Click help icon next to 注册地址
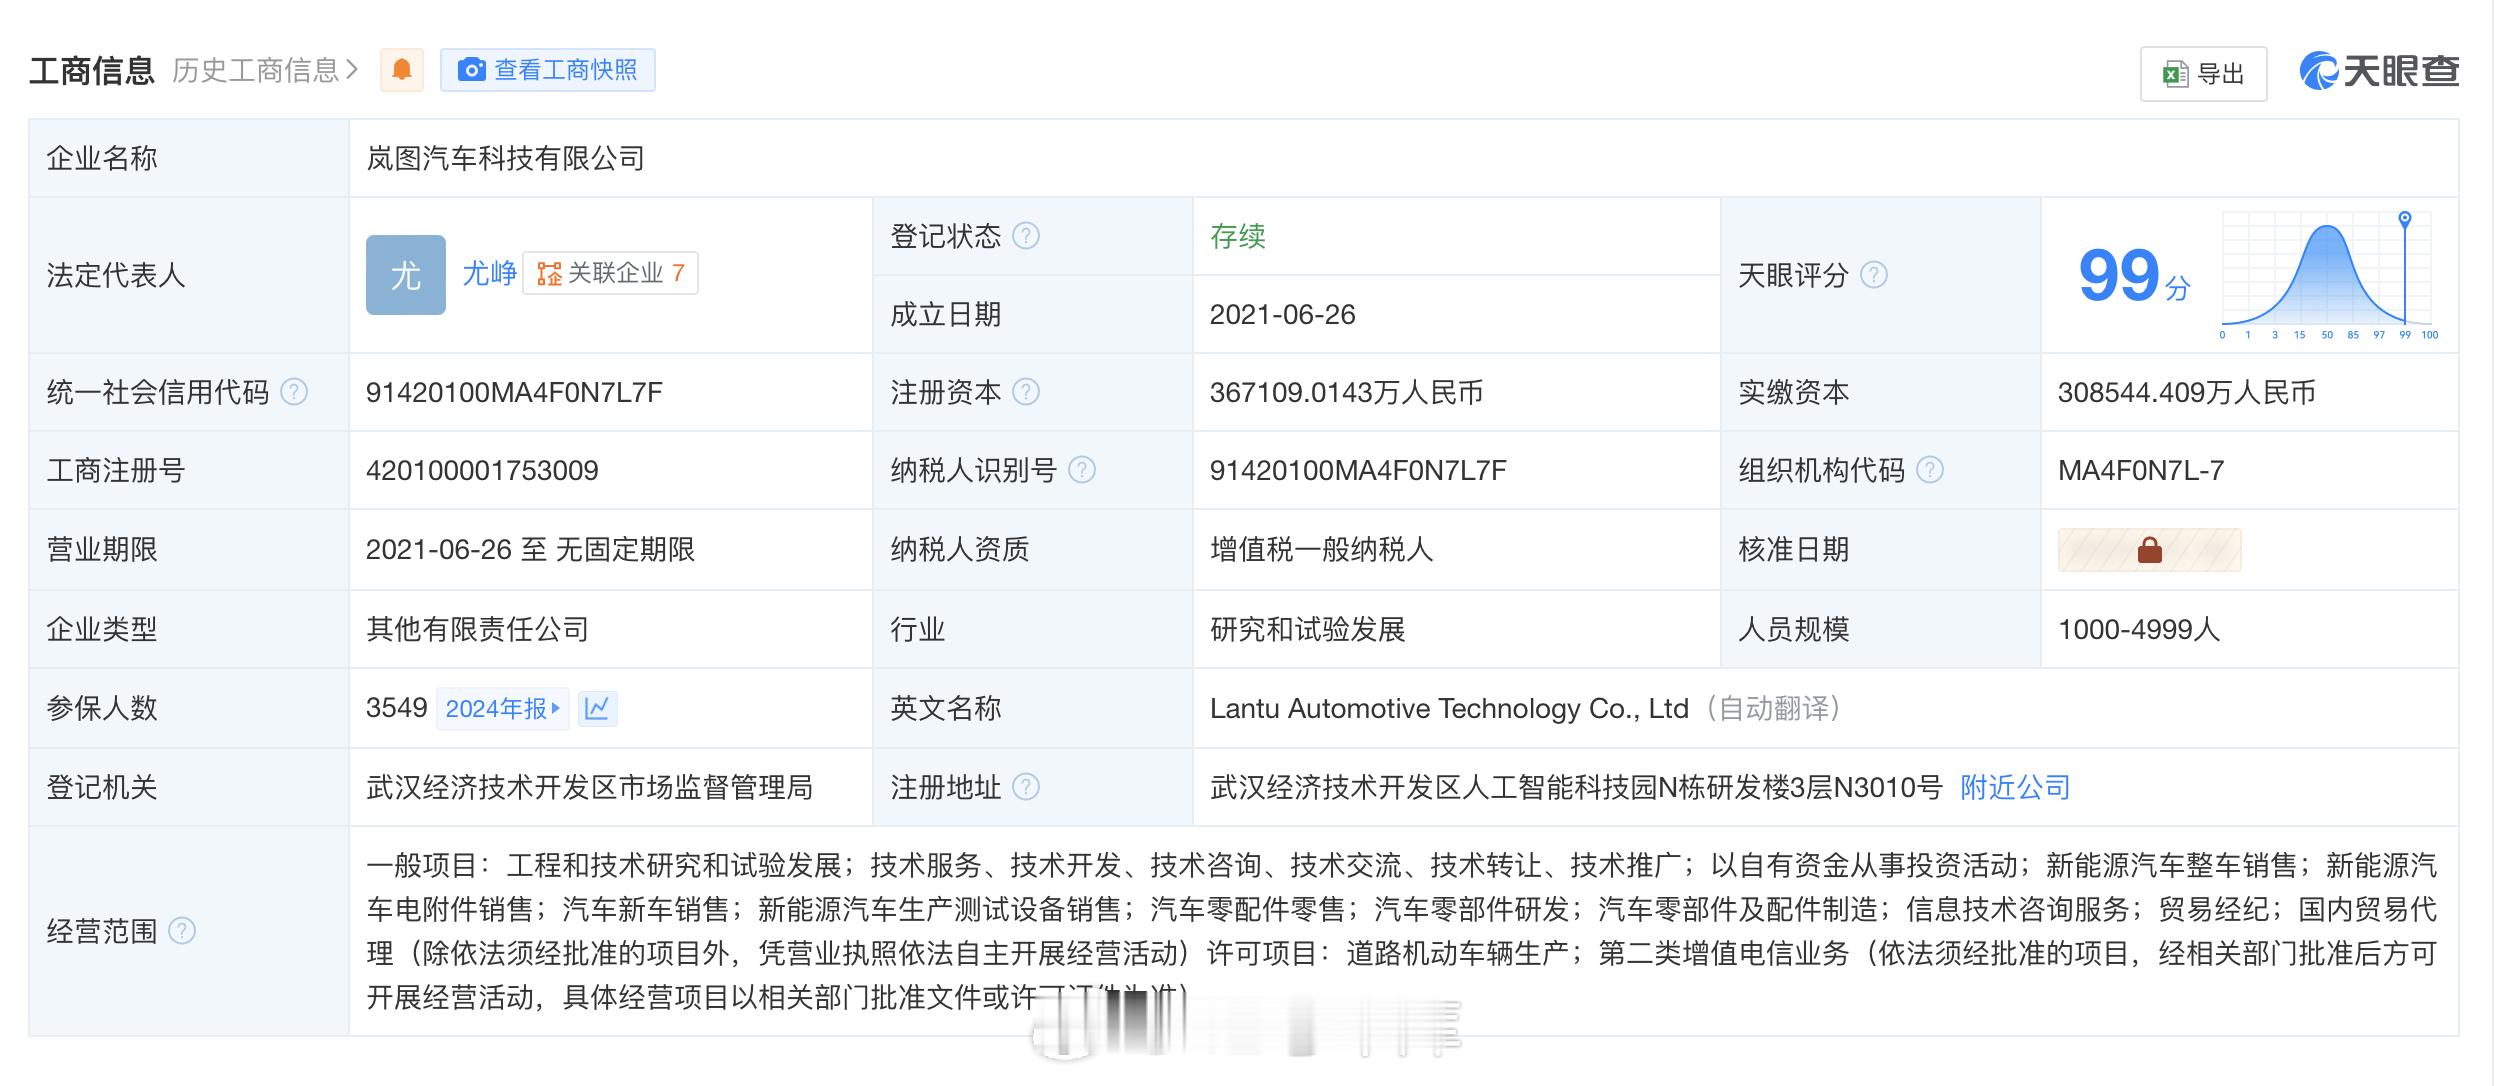The height and width of the screenshot is (1086, 2494). click(x=1026, y=787)
